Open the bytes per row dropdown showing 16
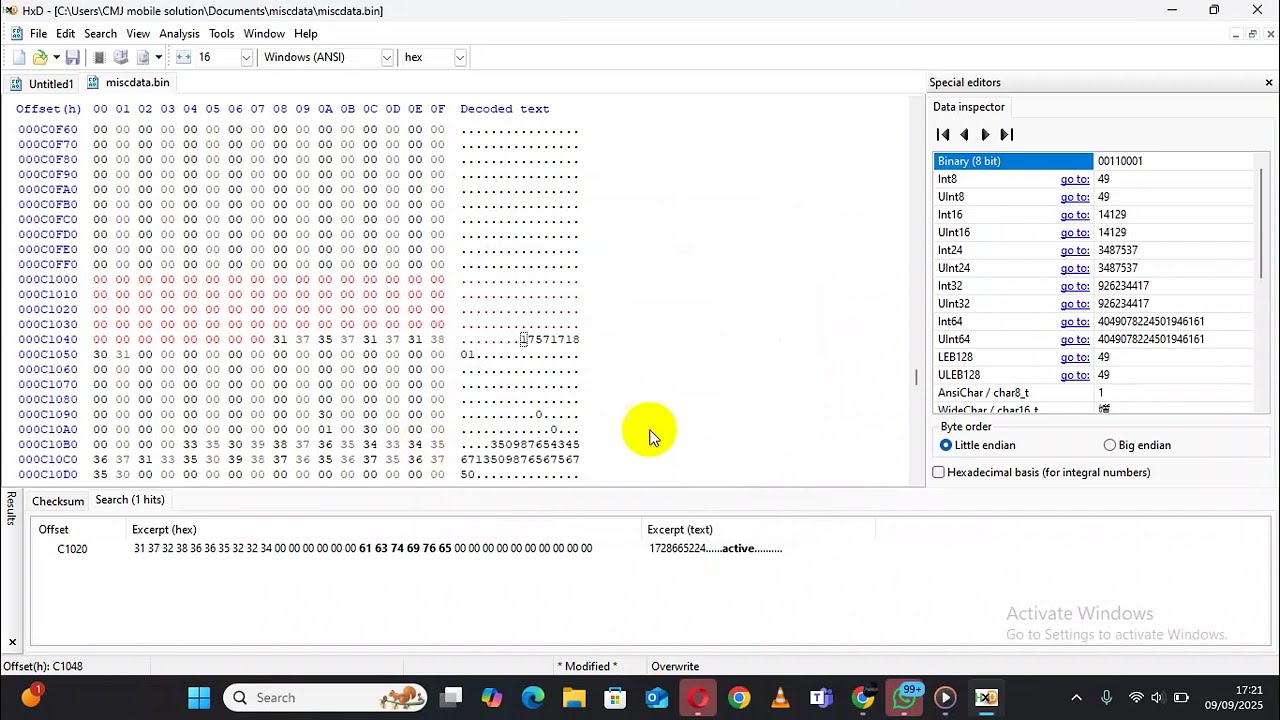The height and width of the screenshot is (720, 1280). (246, 57)
